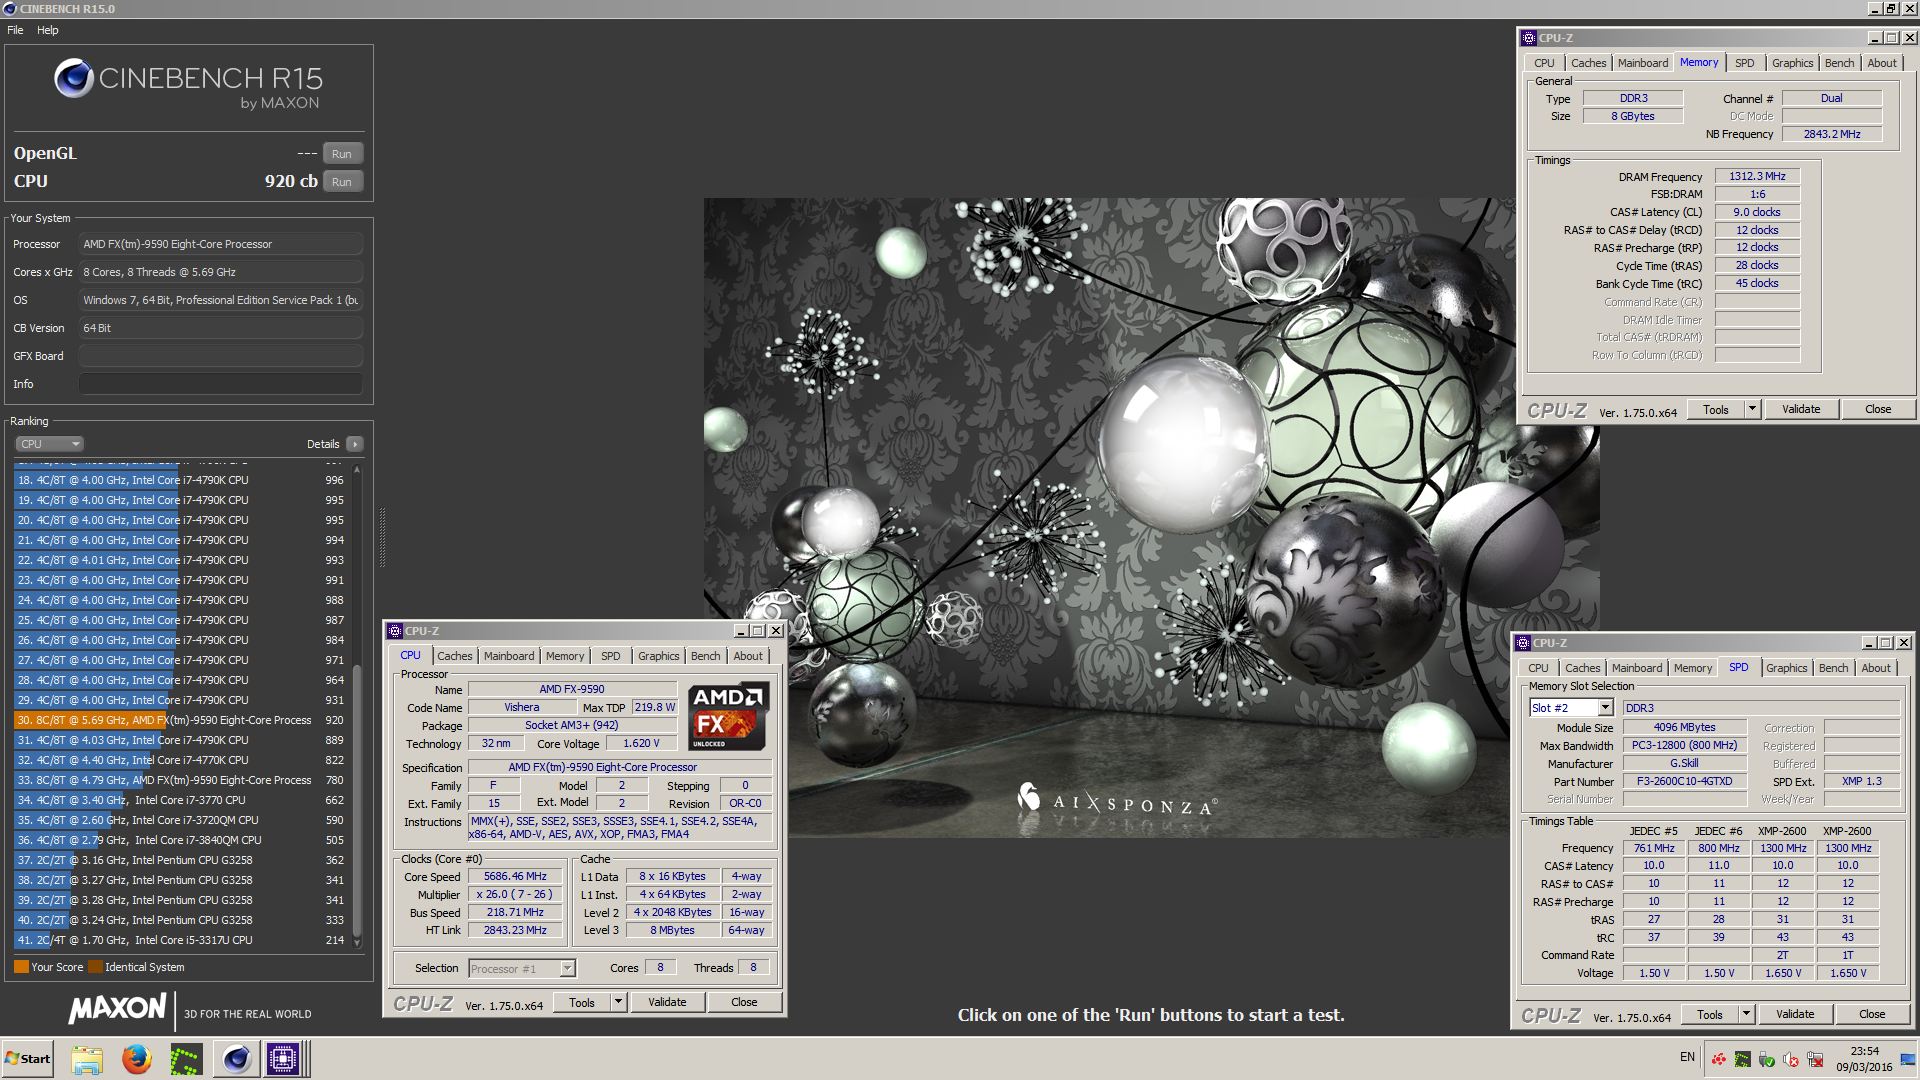The width and height of the screenshot is (1920, 1080).
Task: Click the AMD FX logo in CPU-Z
Action: coord(727,716)
